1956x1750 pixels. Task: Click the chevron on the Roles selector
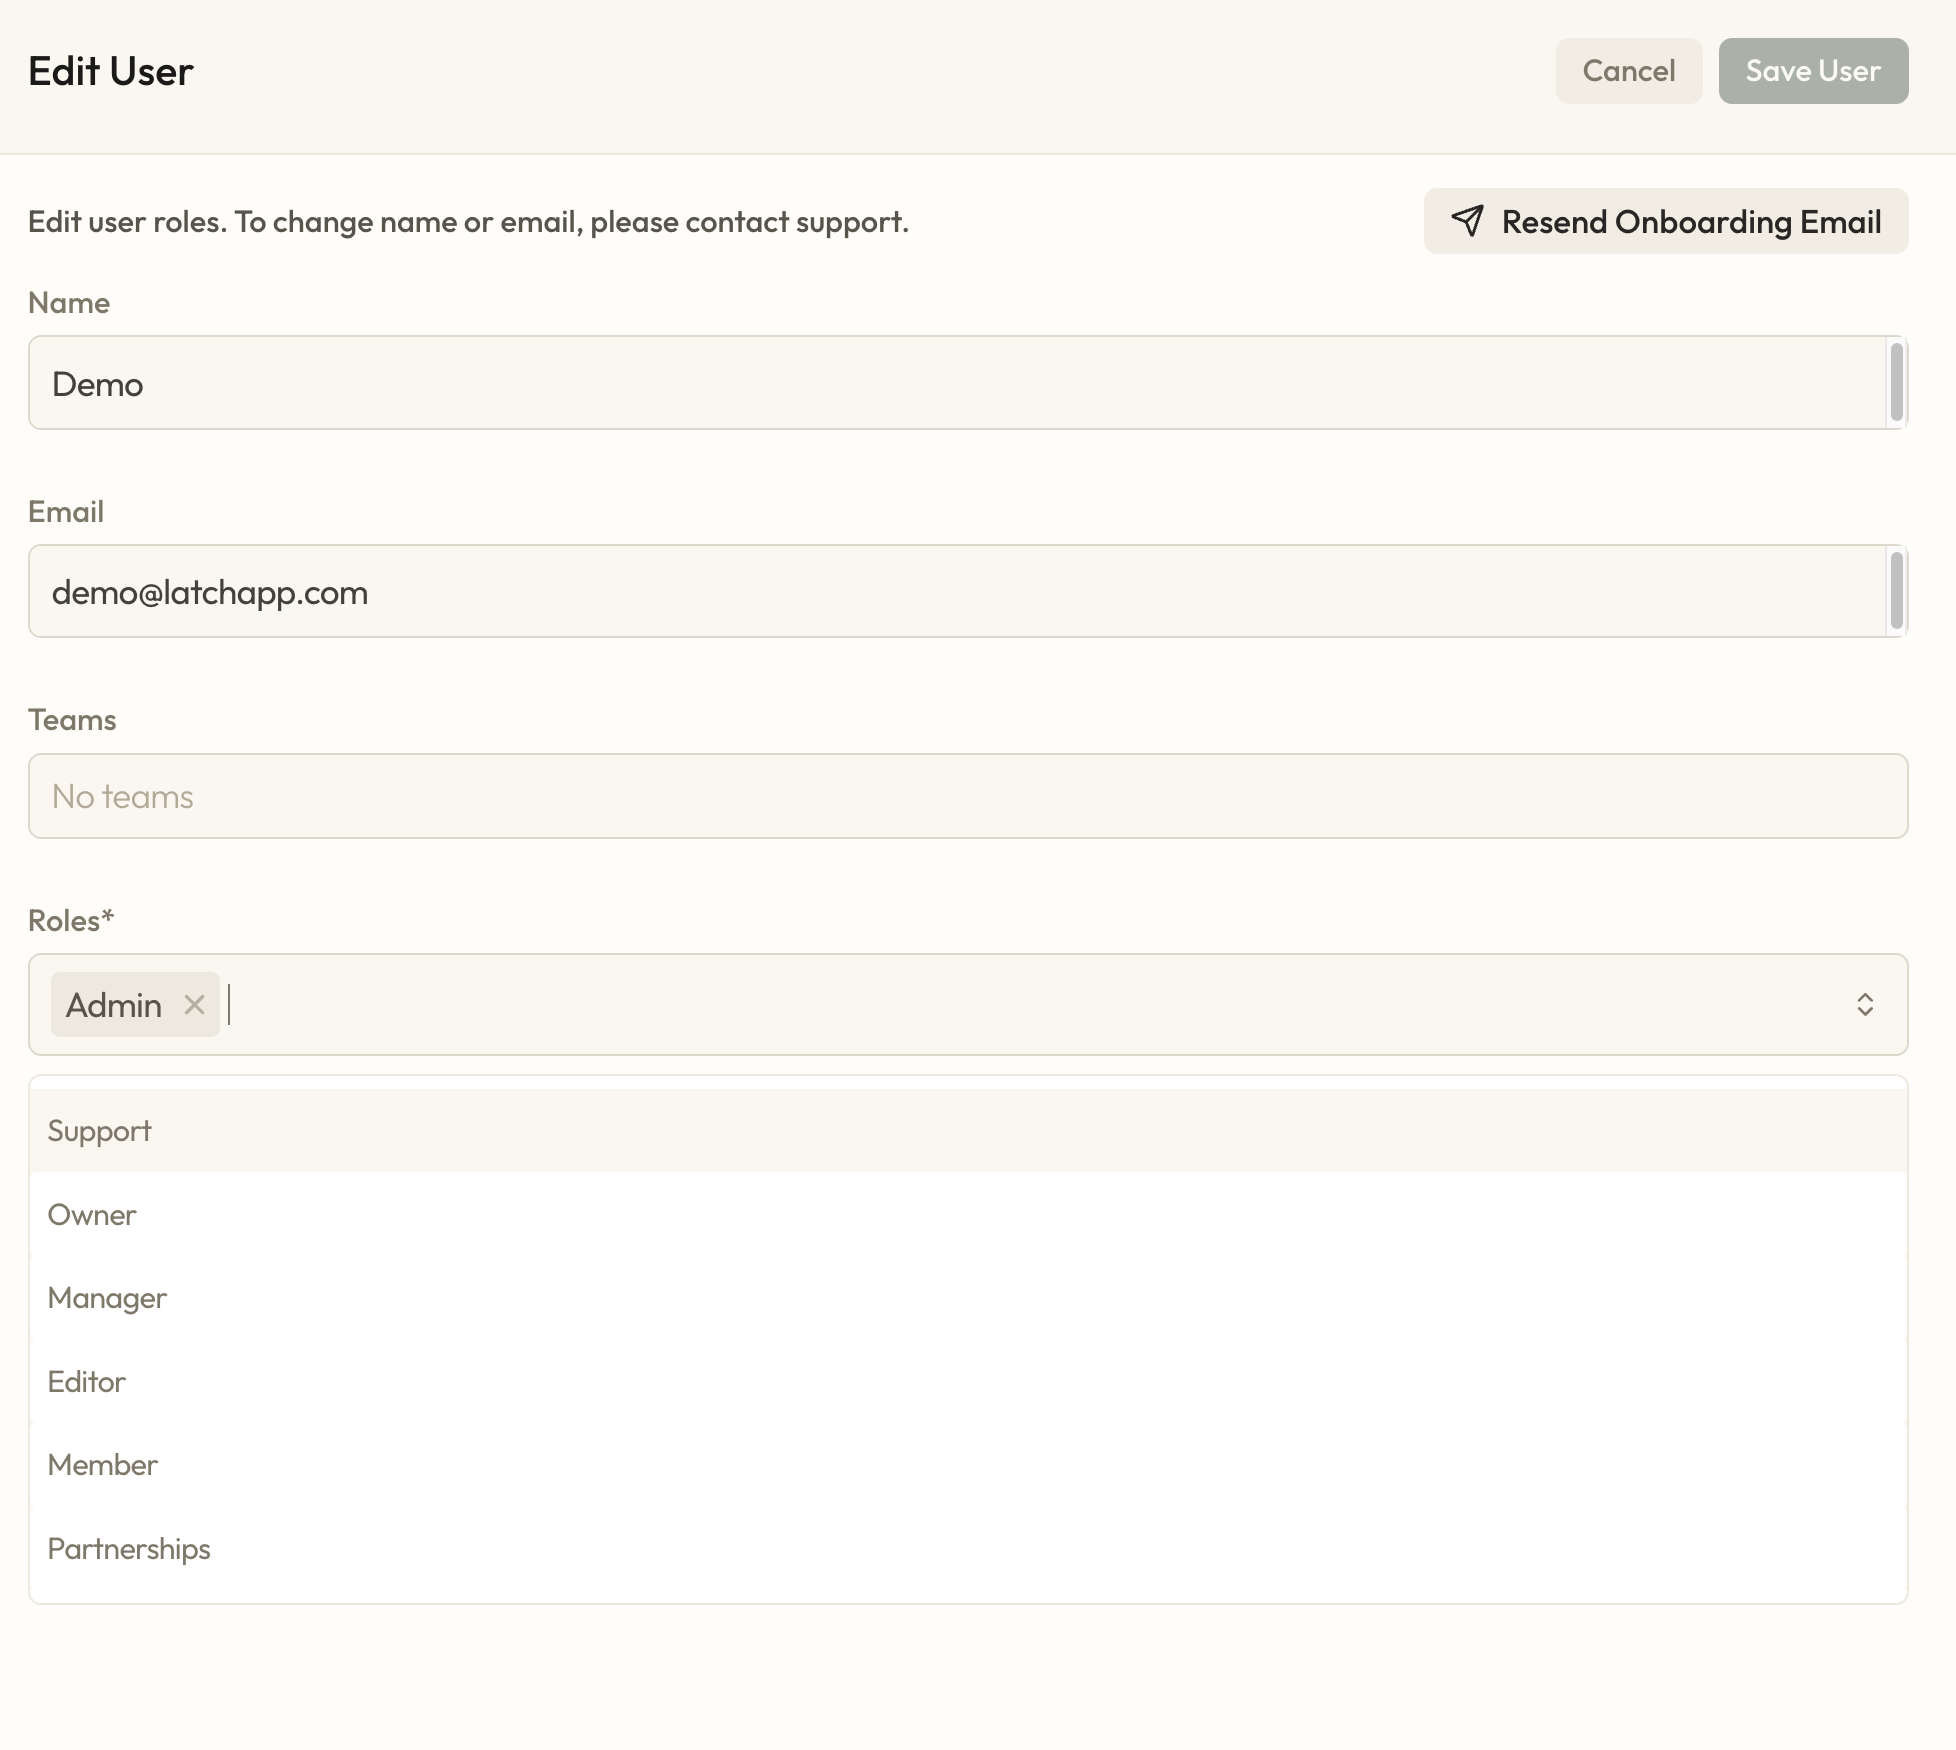[1866, 1005]
